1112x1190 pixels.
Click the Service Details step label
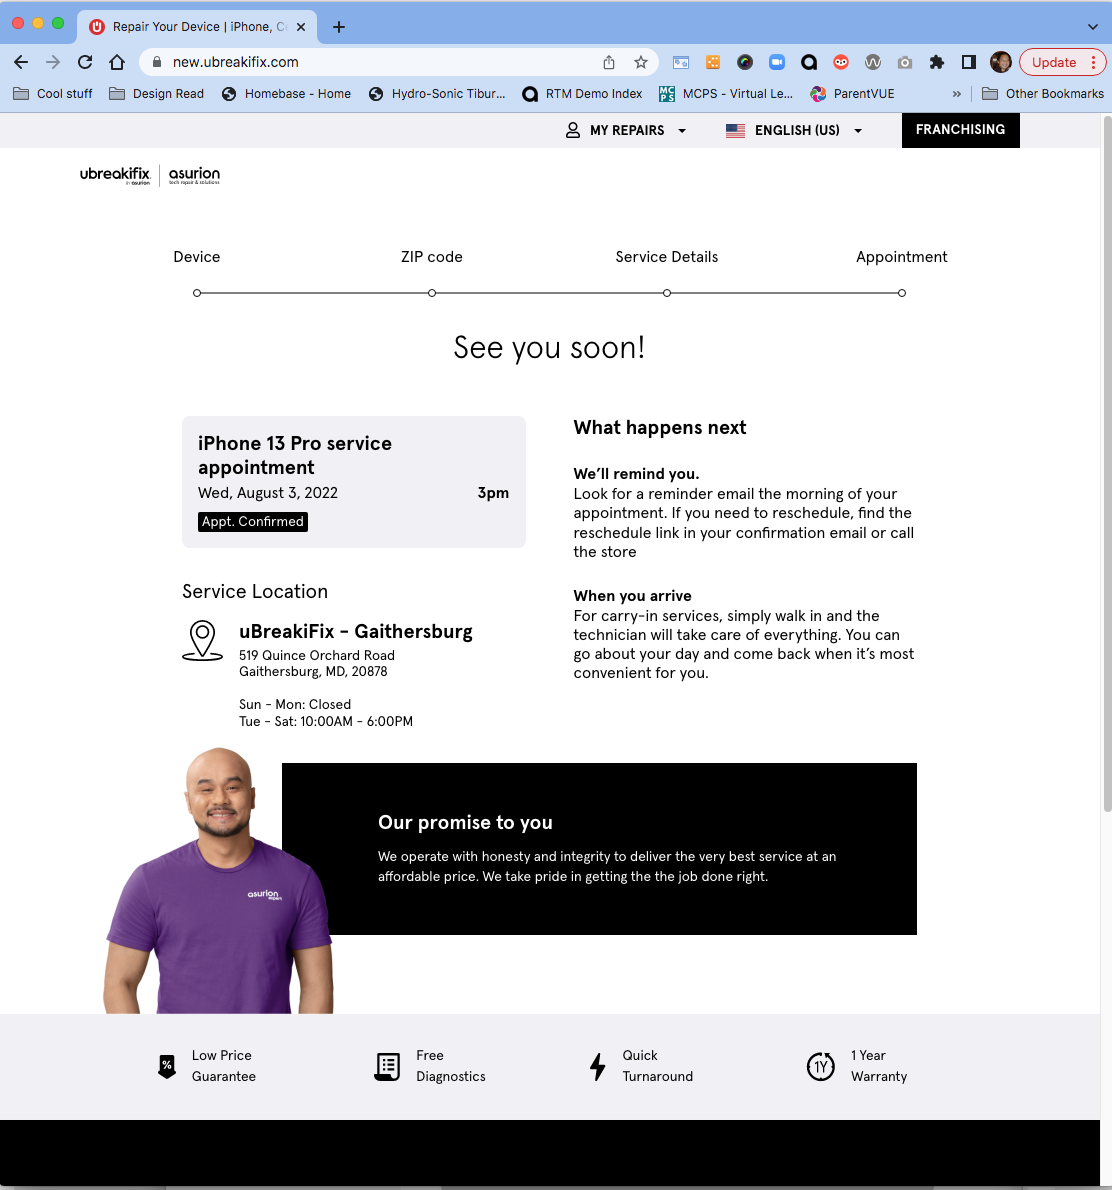point(666,257)
